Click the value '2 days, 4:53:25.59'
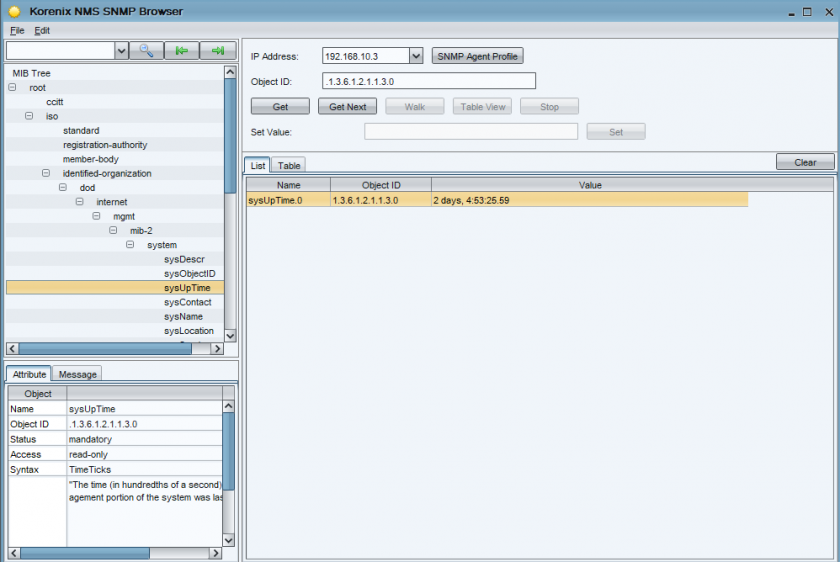 coord(471,200)
